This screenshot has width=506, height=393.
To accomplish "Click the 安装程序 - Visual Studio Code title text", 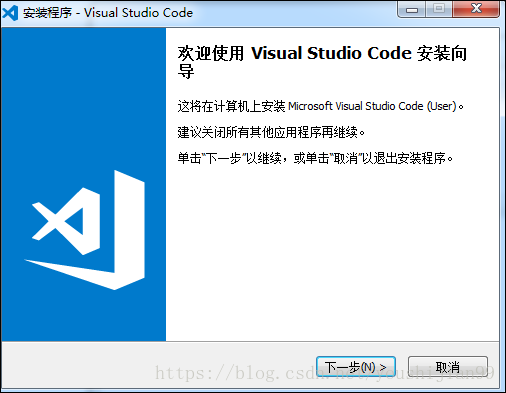I will coord(108,13).
